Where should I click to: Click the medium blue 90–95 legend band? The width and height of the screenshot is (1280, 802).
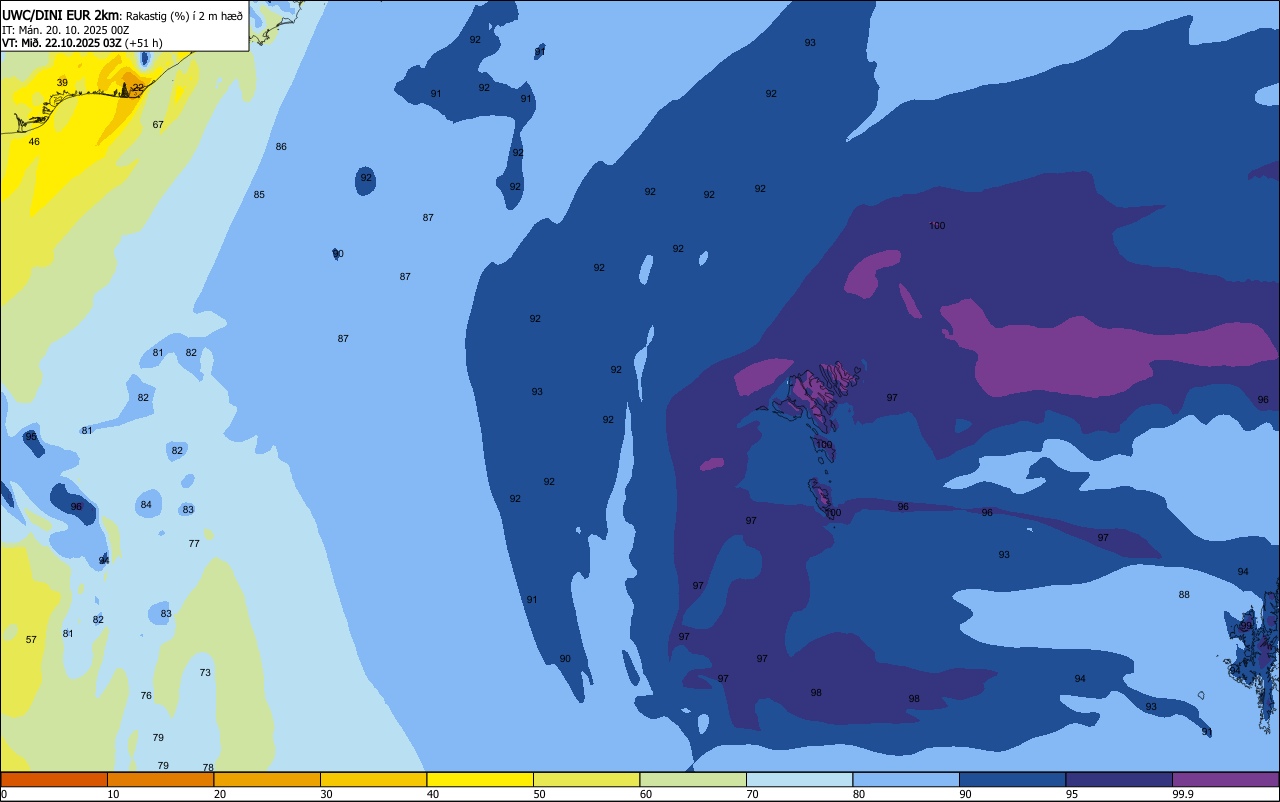click(1012, 779)
